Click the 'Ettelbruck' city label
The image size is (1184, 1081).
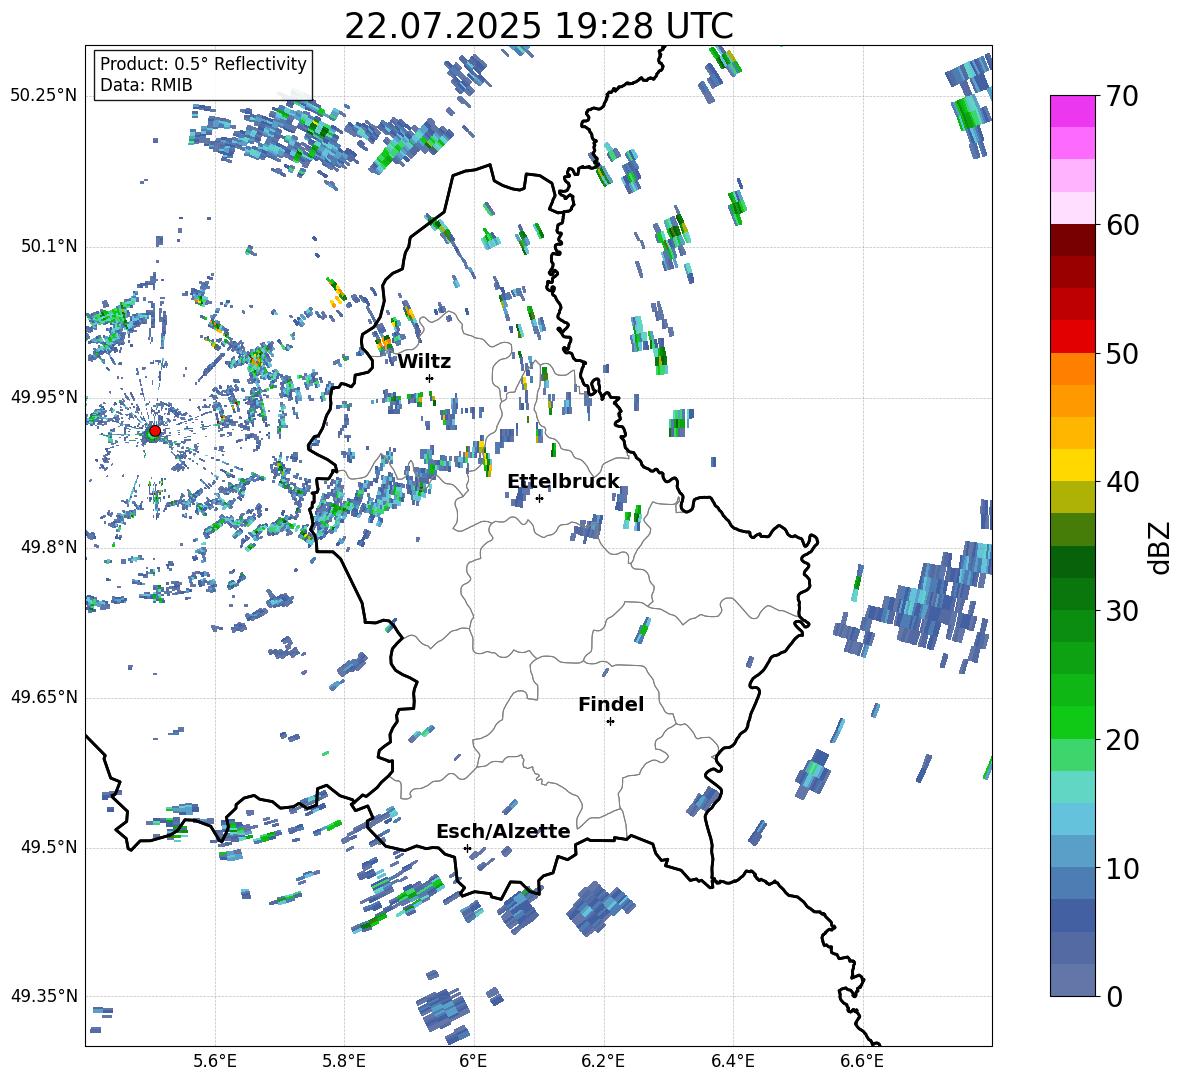563,482
